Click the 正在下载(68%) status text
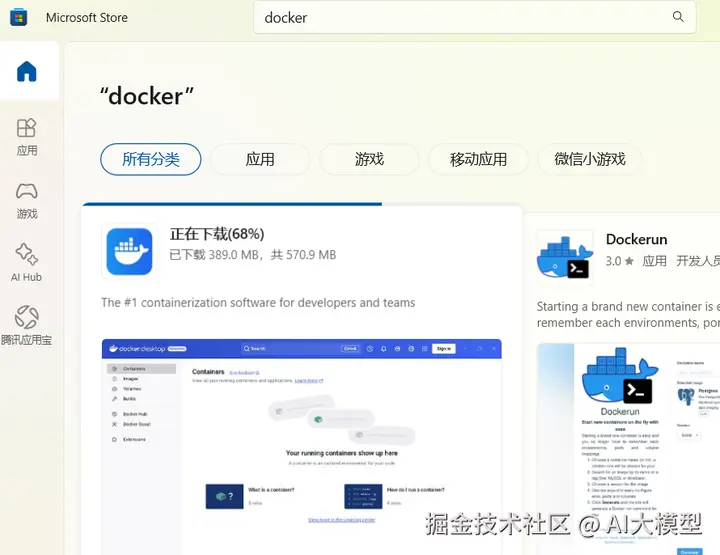 pyautogui.click(x=217, y=234)
